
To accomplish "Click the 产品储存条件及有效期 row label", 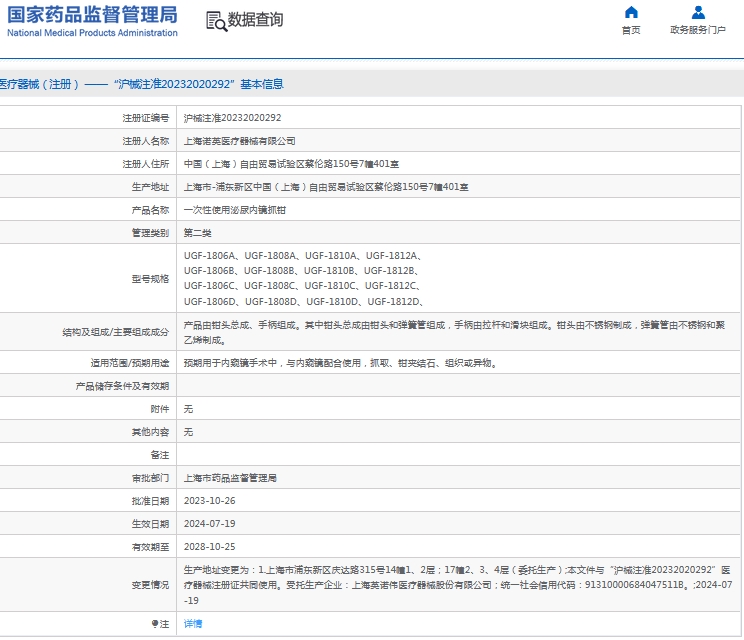I will pyautogui.click(x=122, y=386).
